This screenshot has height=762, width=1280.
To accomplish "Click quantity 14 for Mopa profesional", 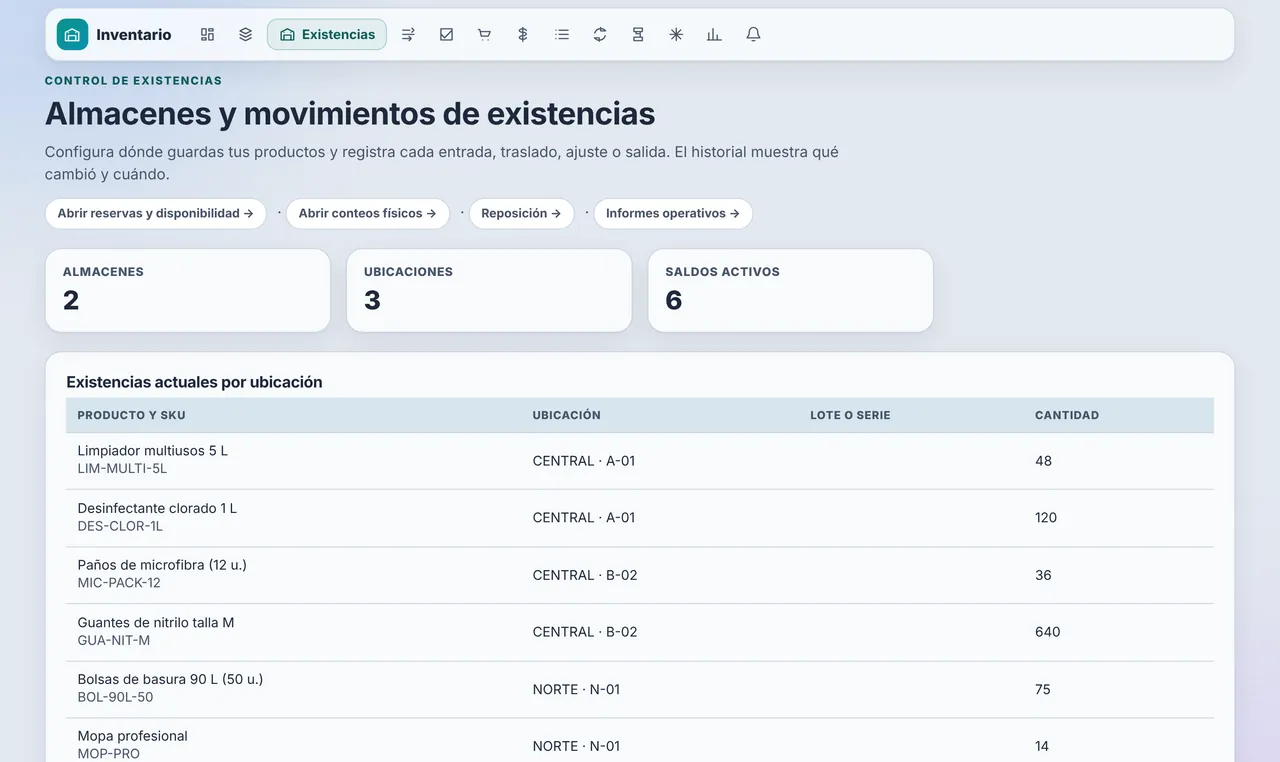I will click(1042, 746).
